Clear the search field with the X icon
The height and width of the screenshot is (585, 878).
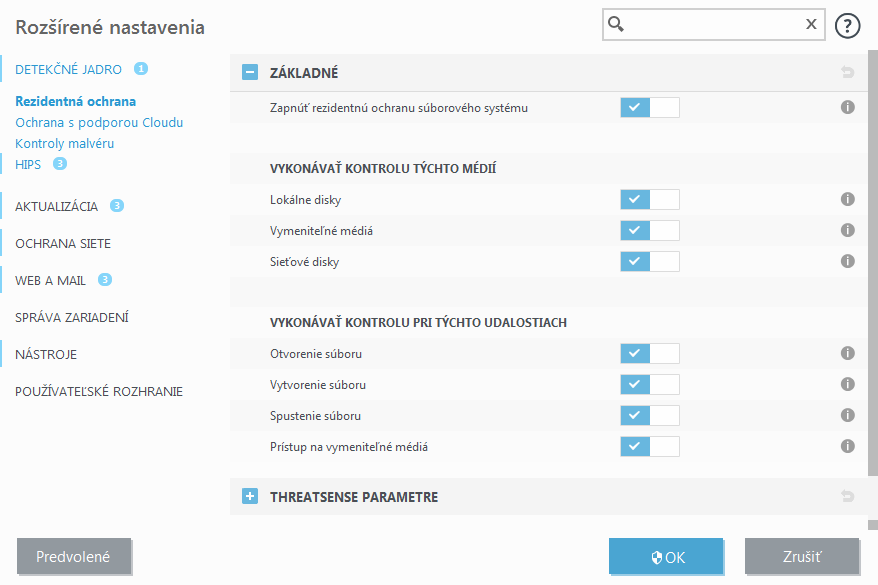(x=811, y=24)
